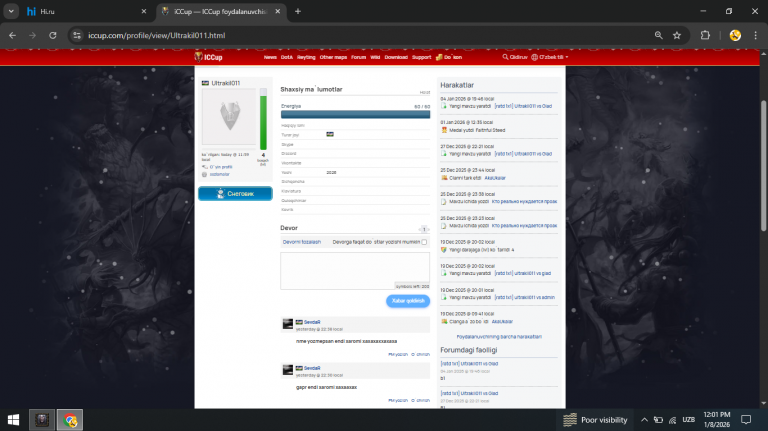The height and width of the screenshot is (431, 768).
Task: Click the level shield icon dated 19 Dec 20:02
Action: pos(444,250)
